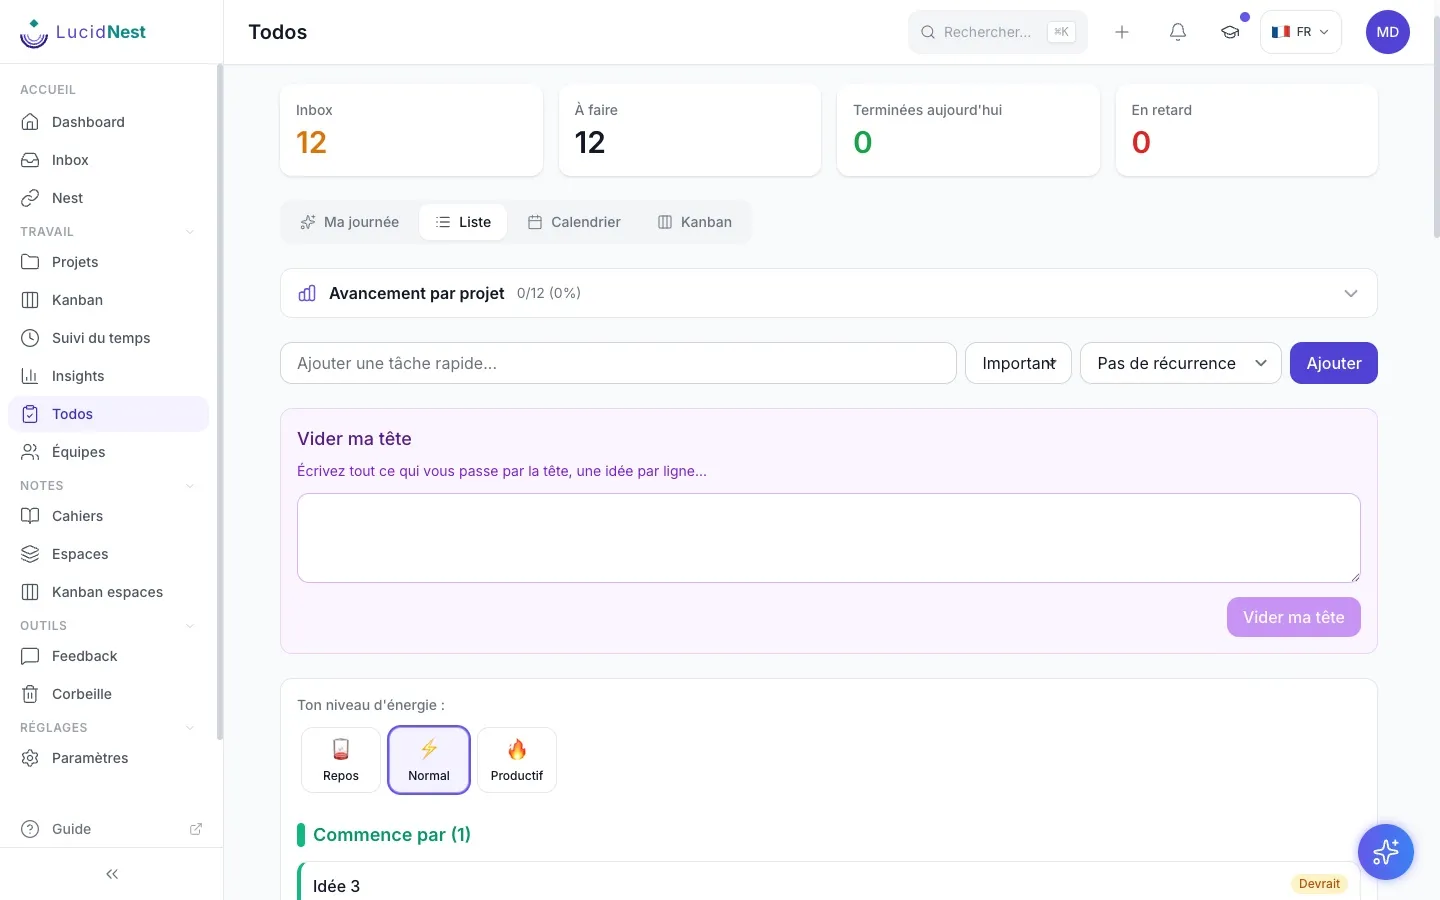Viewport: 1440px width, 900px height.
Task: Open the AI assistant sparkle button
Action: 1386,852
